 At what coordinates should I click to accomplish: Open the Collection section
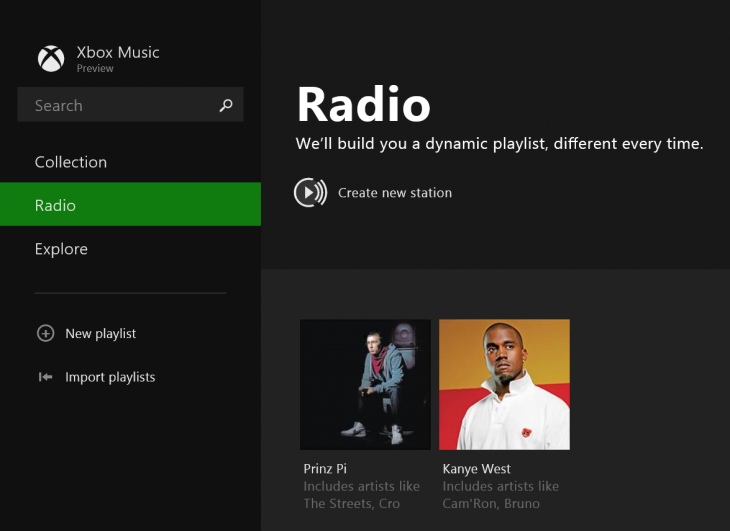[x=71, y=162]
